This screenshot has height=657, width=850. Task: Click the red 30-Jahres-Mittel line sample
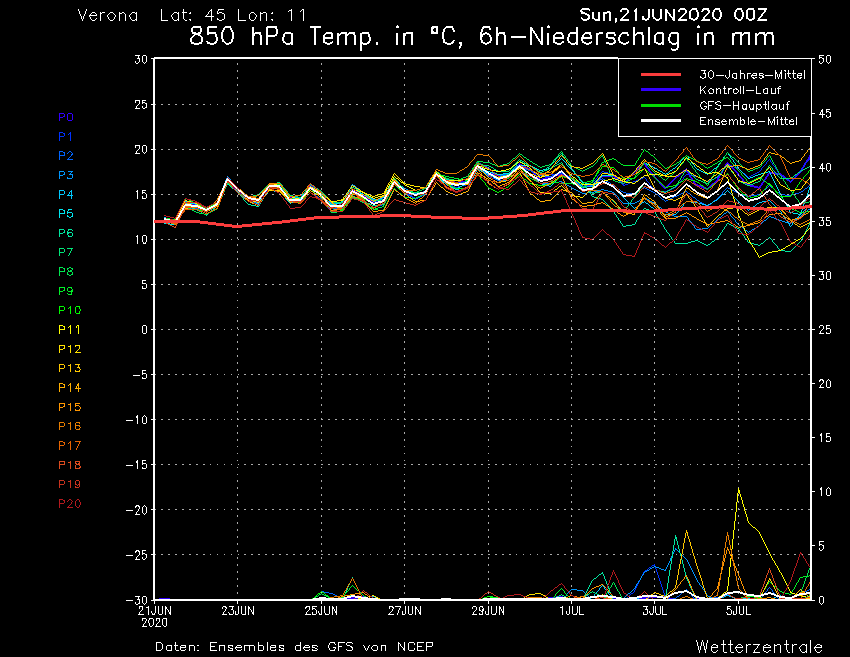(661, 75)
